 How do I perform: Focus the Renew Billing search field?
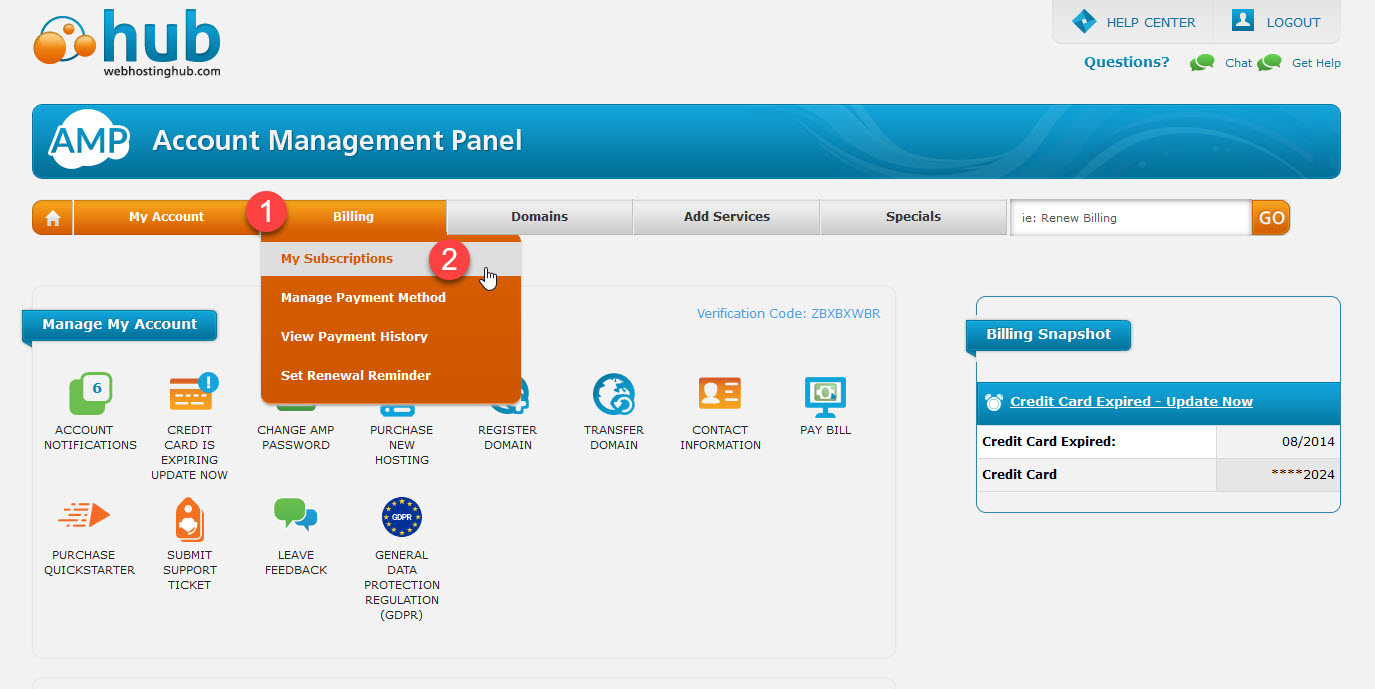point(1130,218)
